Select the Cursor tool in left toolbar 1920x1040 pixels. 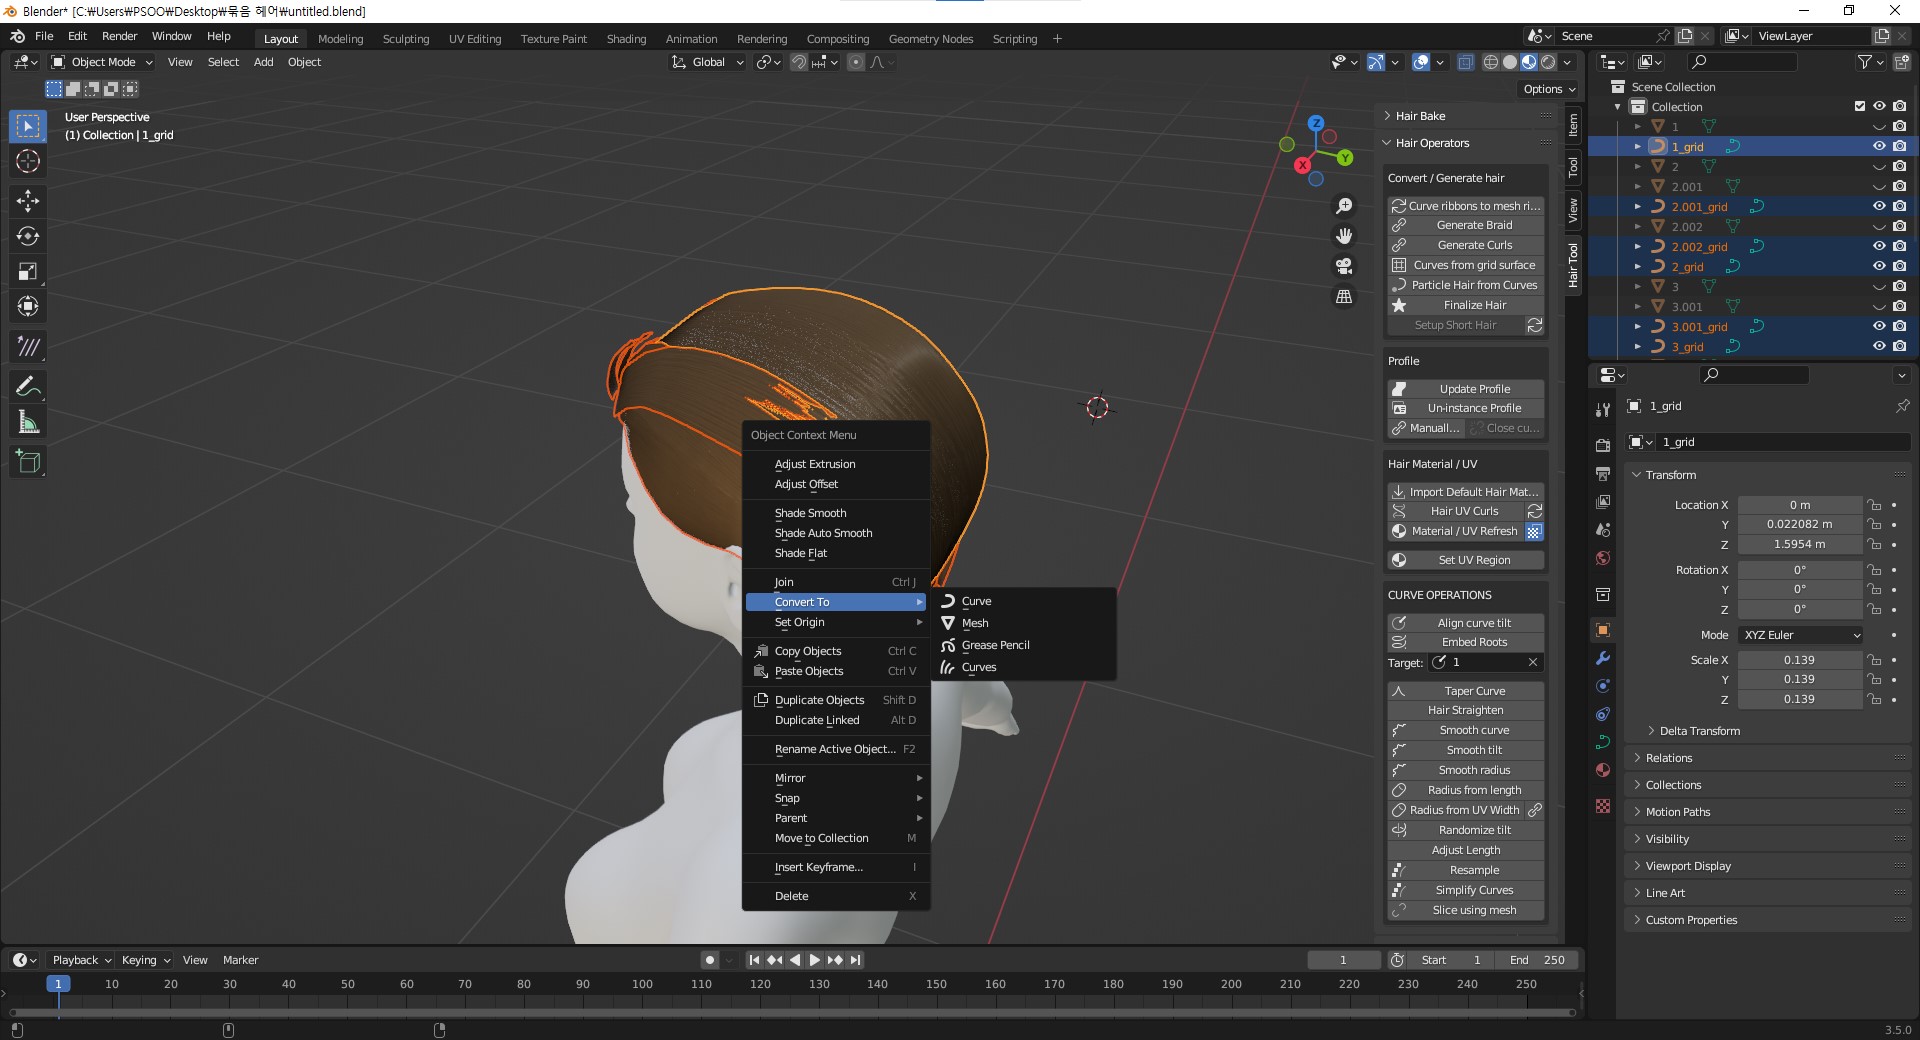pyautogui.click(x=28, y=162)
